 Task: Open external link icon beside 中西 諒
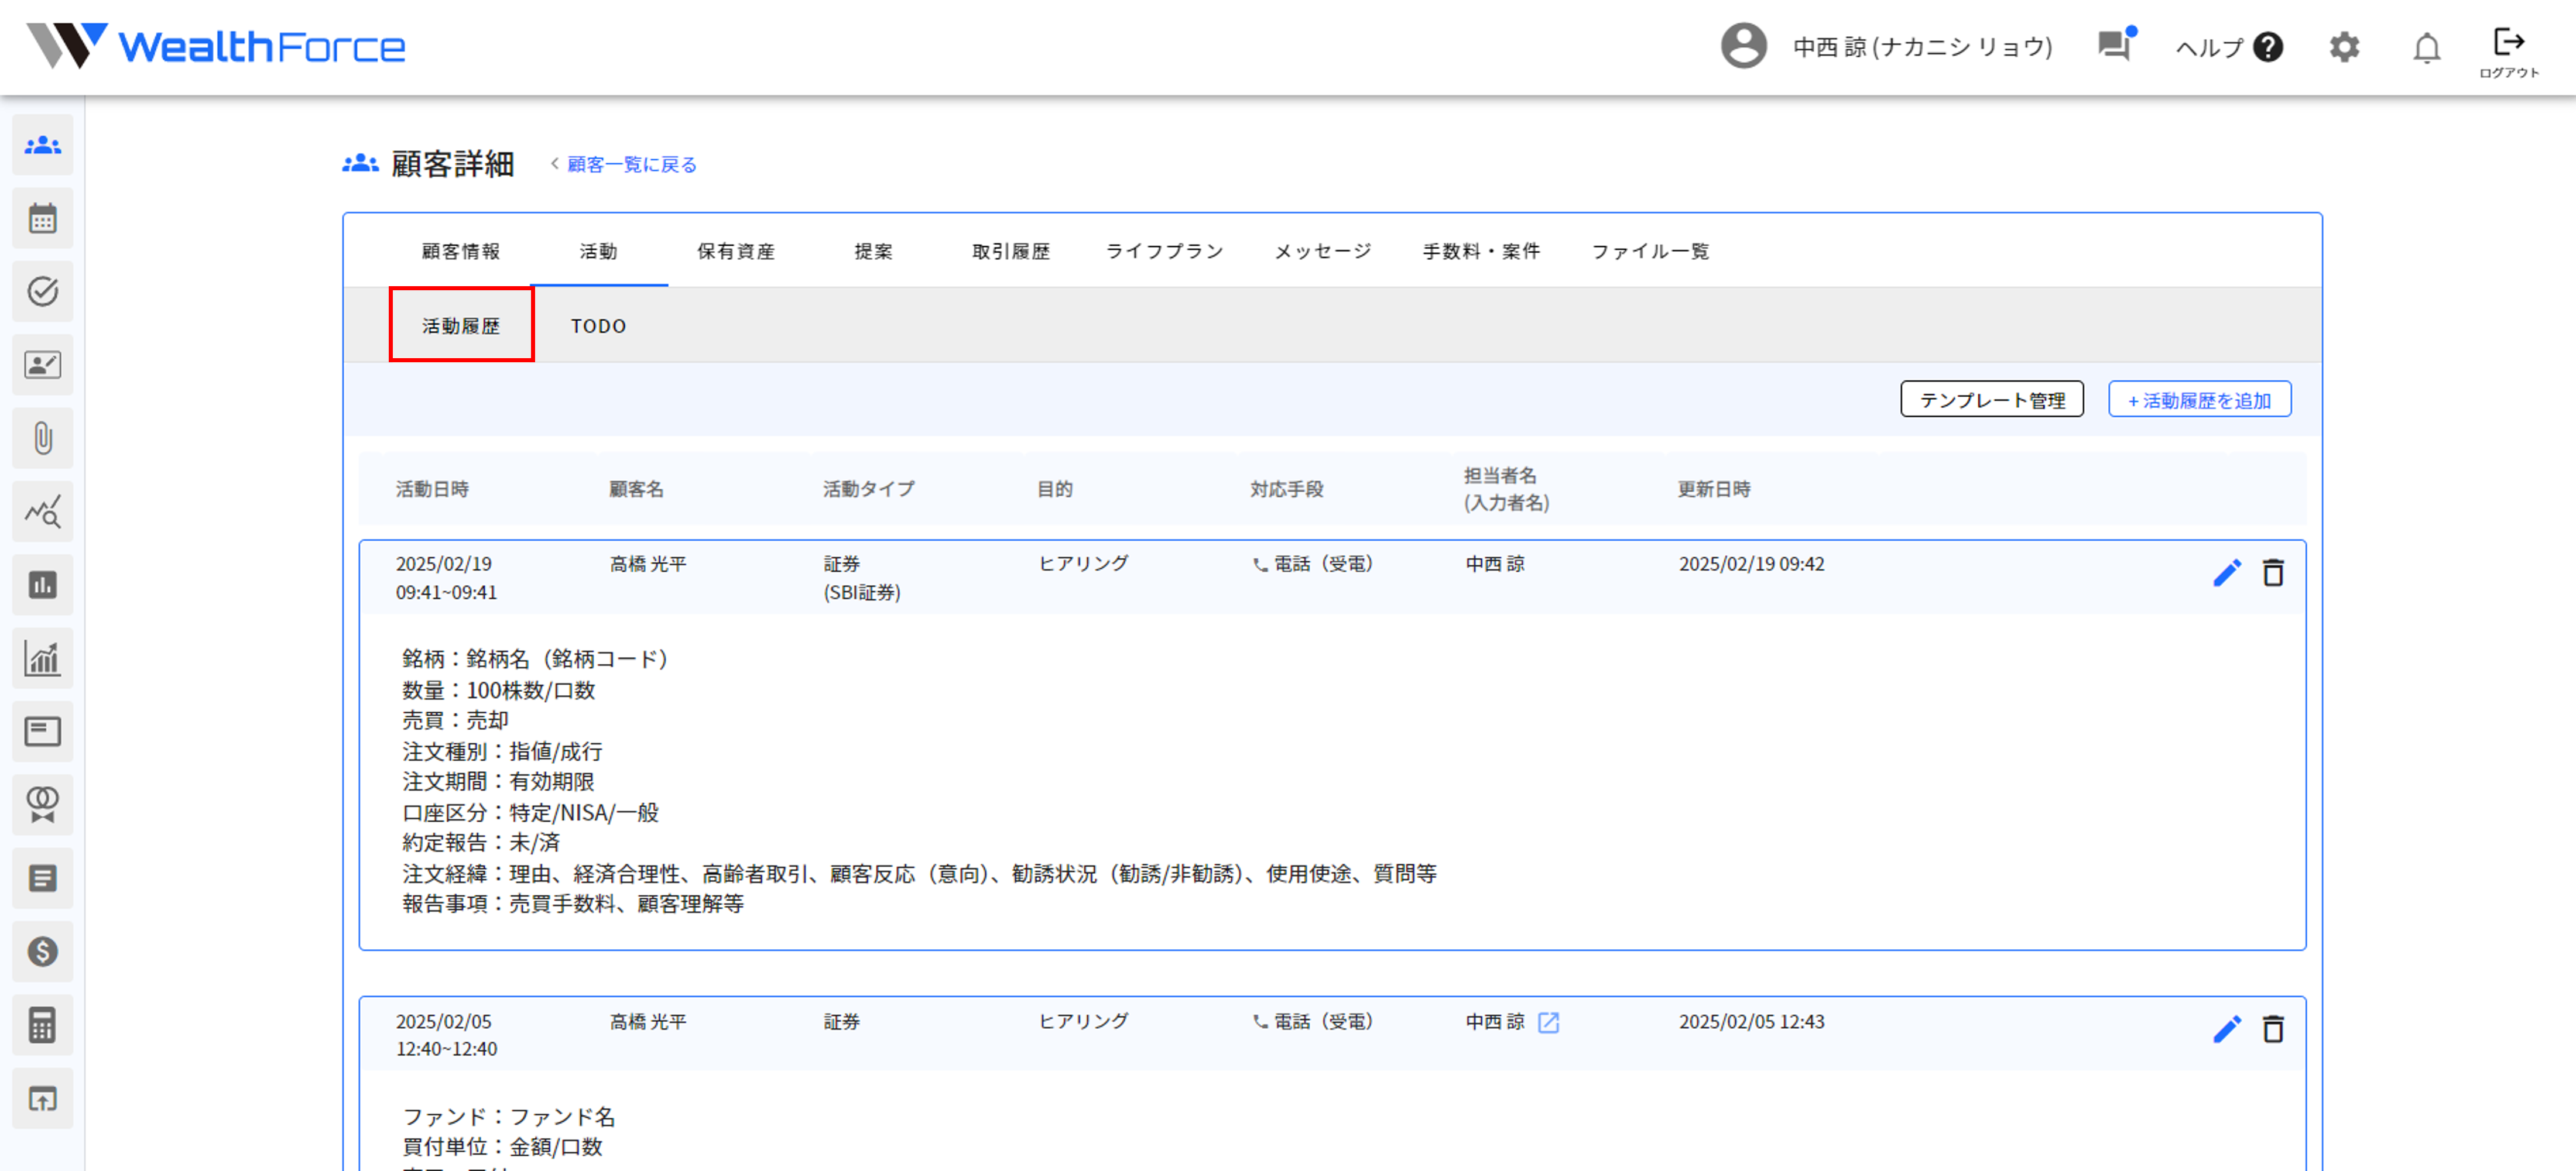pyautogui.click(x=1548, y=1022)
